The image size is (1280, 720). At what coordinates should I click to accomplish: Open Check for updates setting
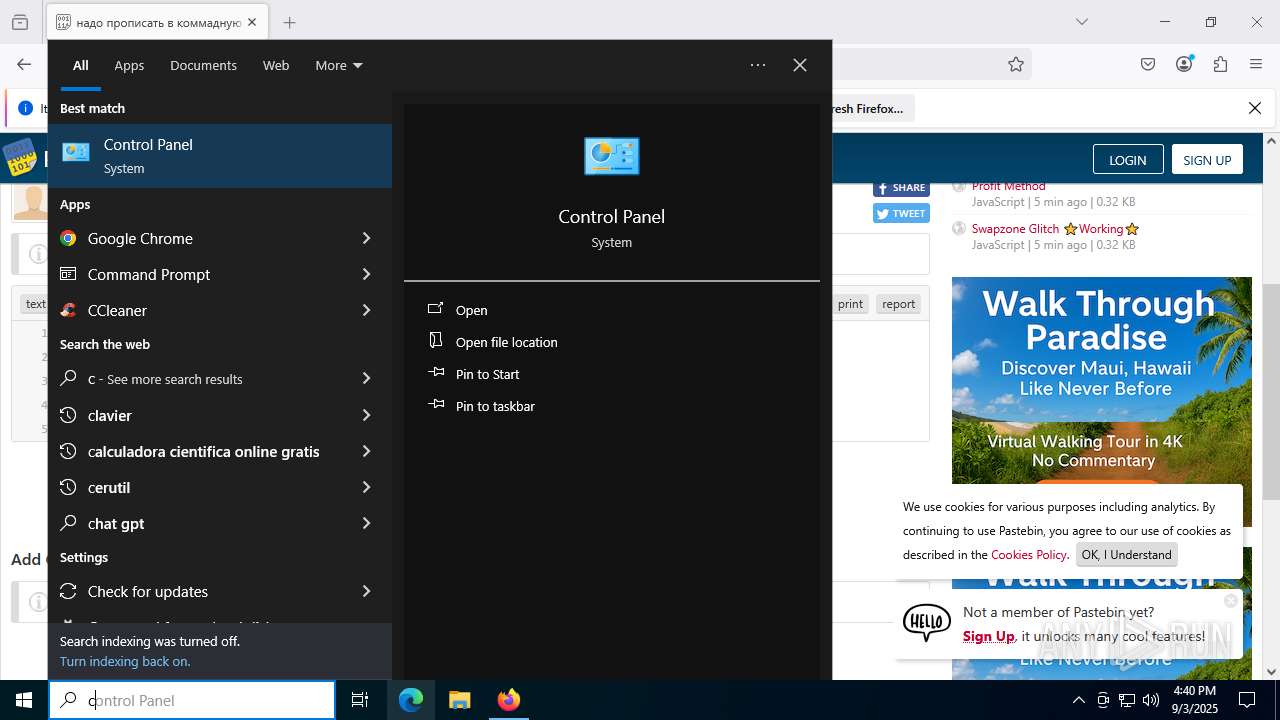pyautogui.click(x=196, y=591)
